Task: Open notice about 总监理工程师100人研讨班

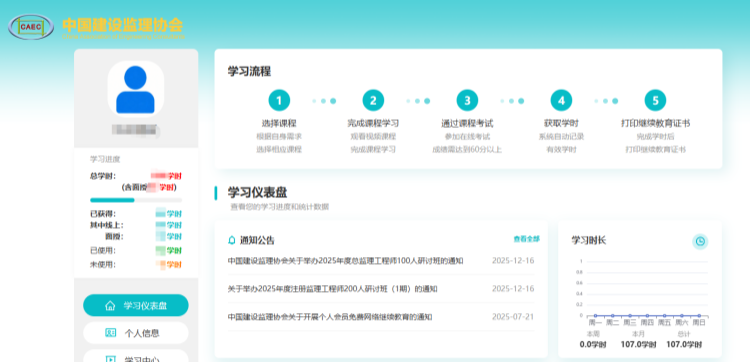Action: coord(345,261)
